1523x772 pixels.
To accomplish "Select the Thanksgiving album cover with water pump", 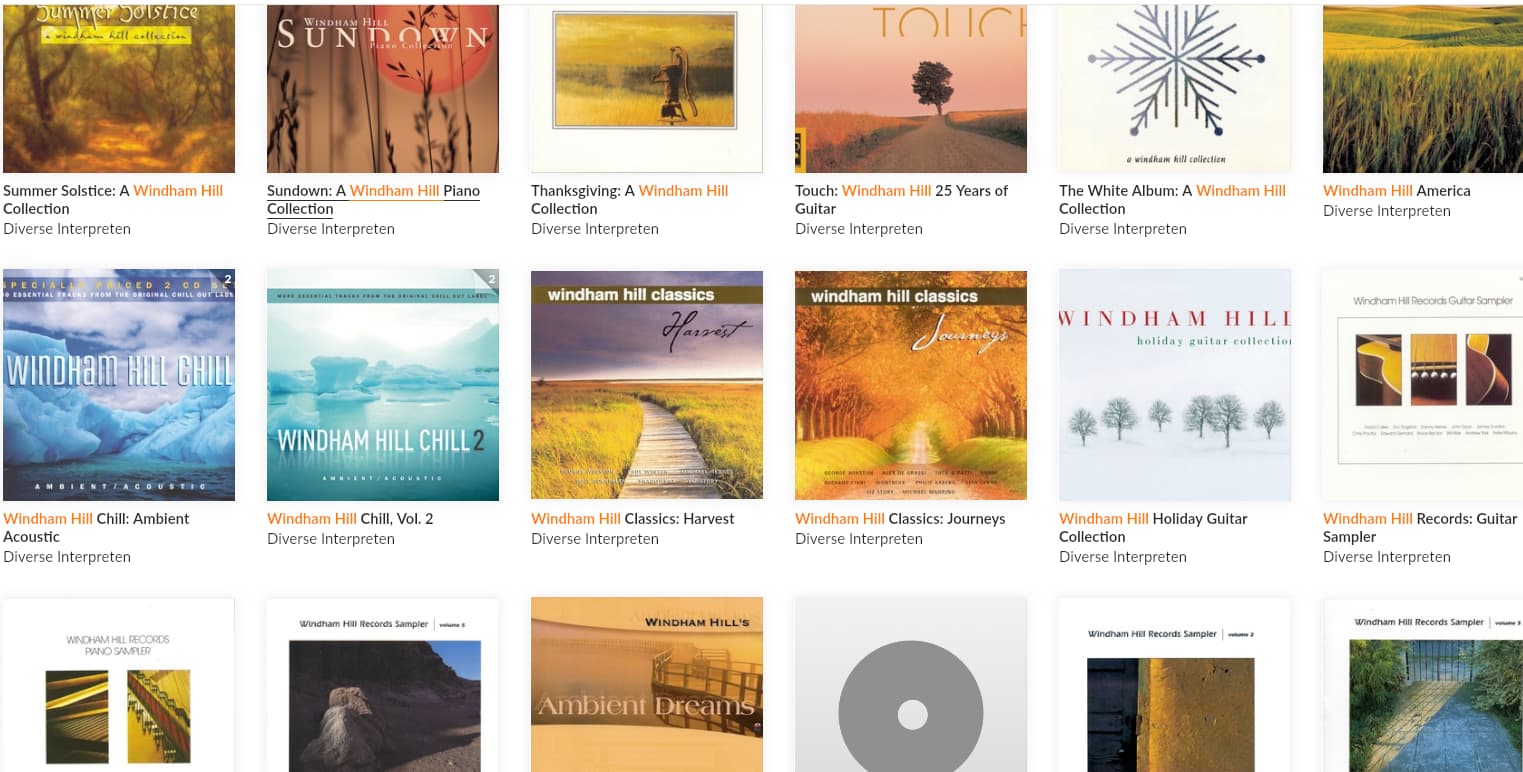I will 647,88.
